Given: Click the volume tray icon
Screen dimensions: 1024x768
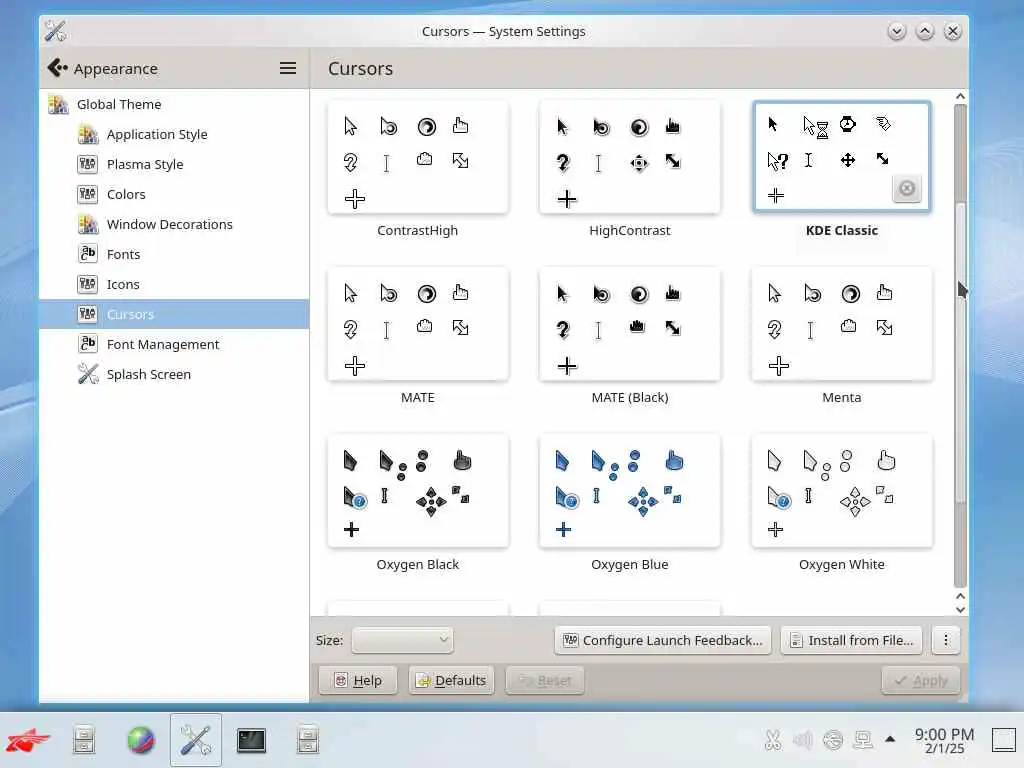Looking at the screenshot, I should [803, 740].
